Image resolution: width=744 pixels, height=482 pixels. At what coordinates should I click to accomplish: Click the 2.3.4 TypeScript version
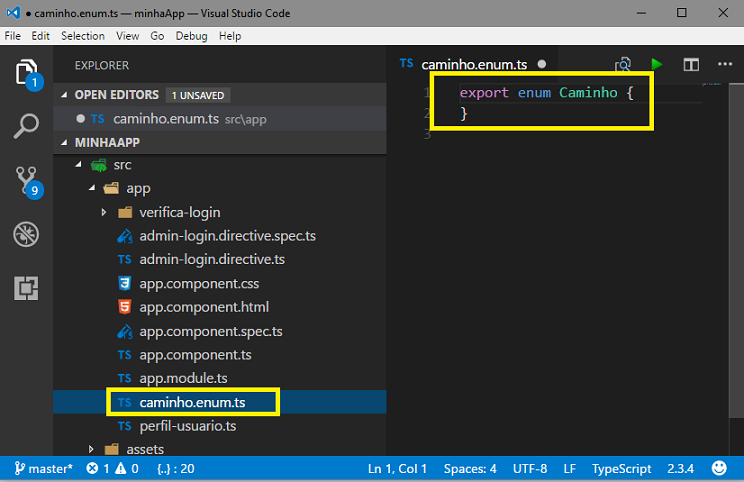(680, 469)
